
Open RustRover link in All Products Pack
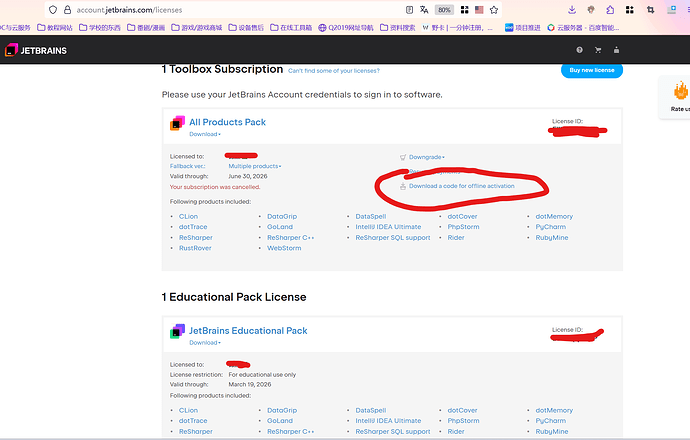(195, 248)
